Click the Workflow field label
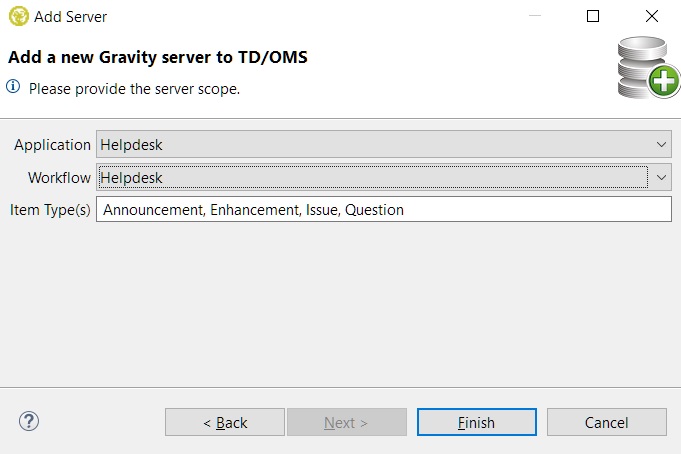 59,178
